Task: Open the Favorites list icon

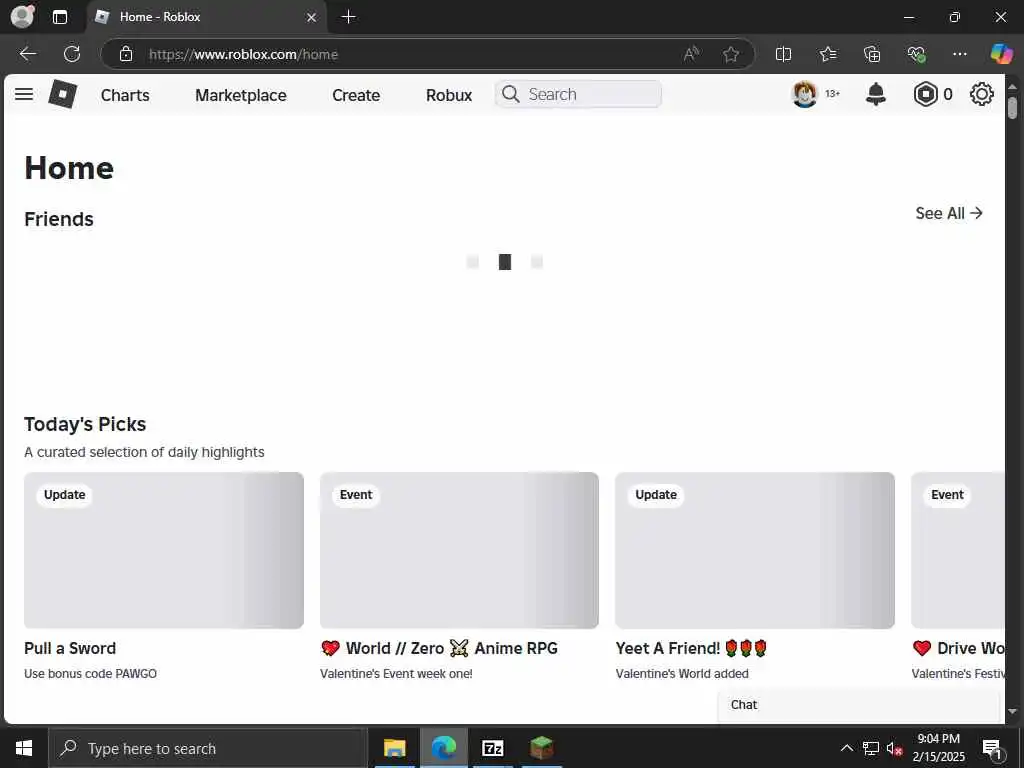Action: click(x=827, y=54)
